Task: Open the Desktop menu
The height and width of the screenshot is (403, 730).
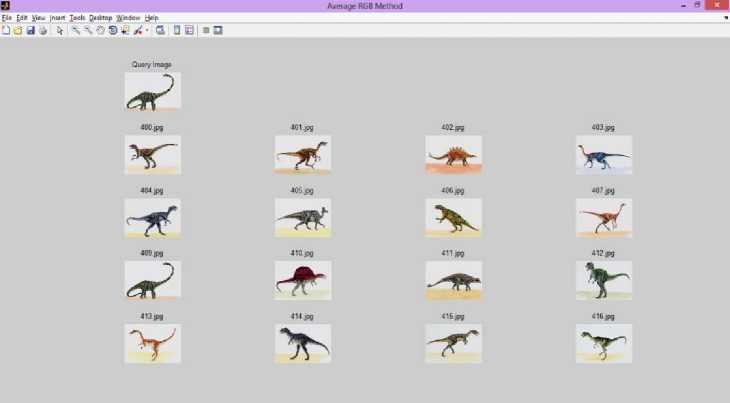Action: (x=100, y=18)
